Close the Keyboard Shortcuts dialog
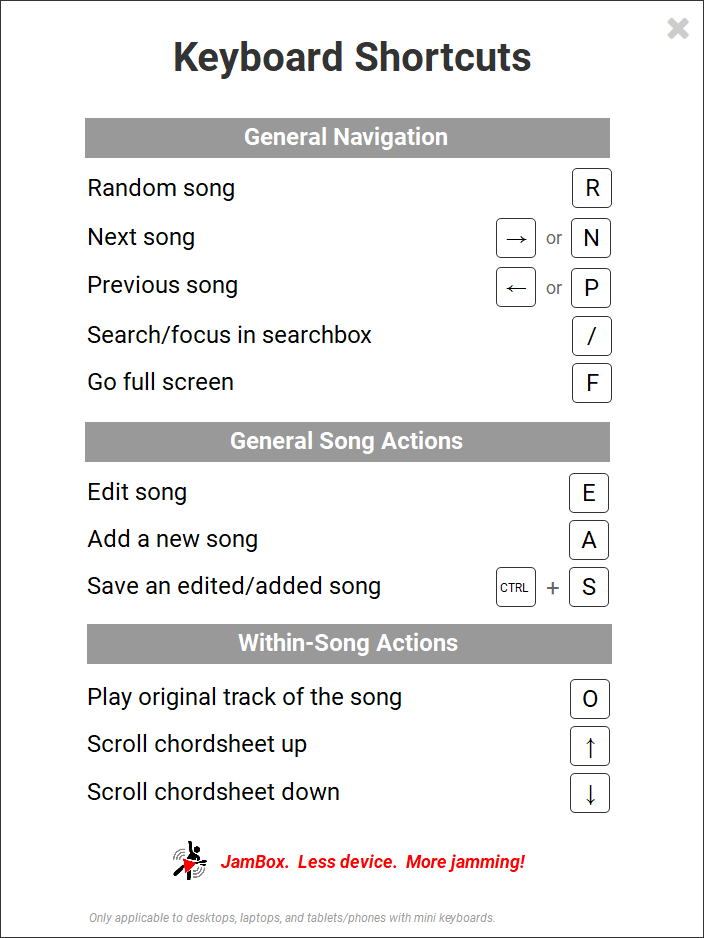Image resolution: width=704 pixels, height=938 pixels. coord(678,29)
